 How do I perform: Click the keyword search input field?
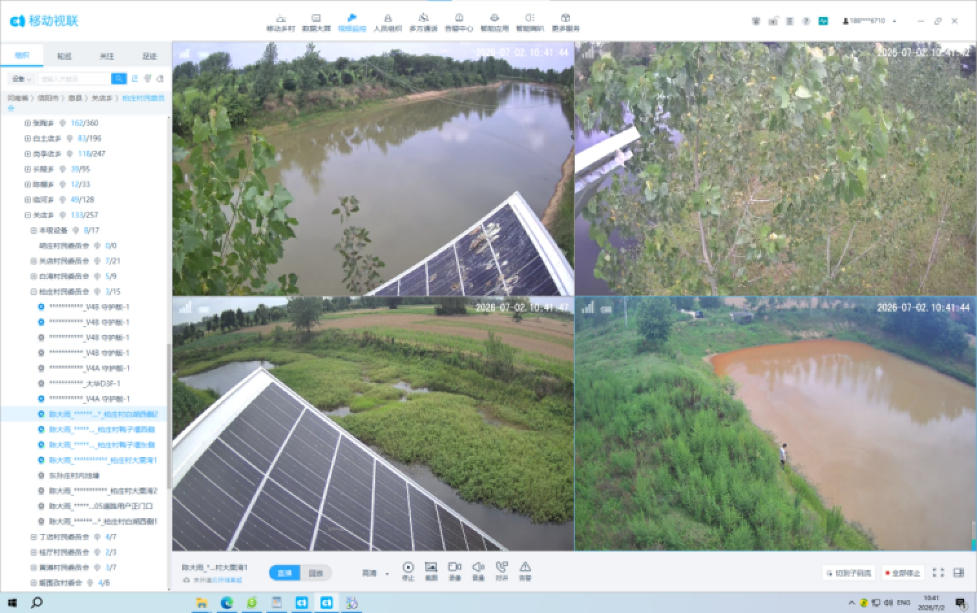(x=75, y=78)
